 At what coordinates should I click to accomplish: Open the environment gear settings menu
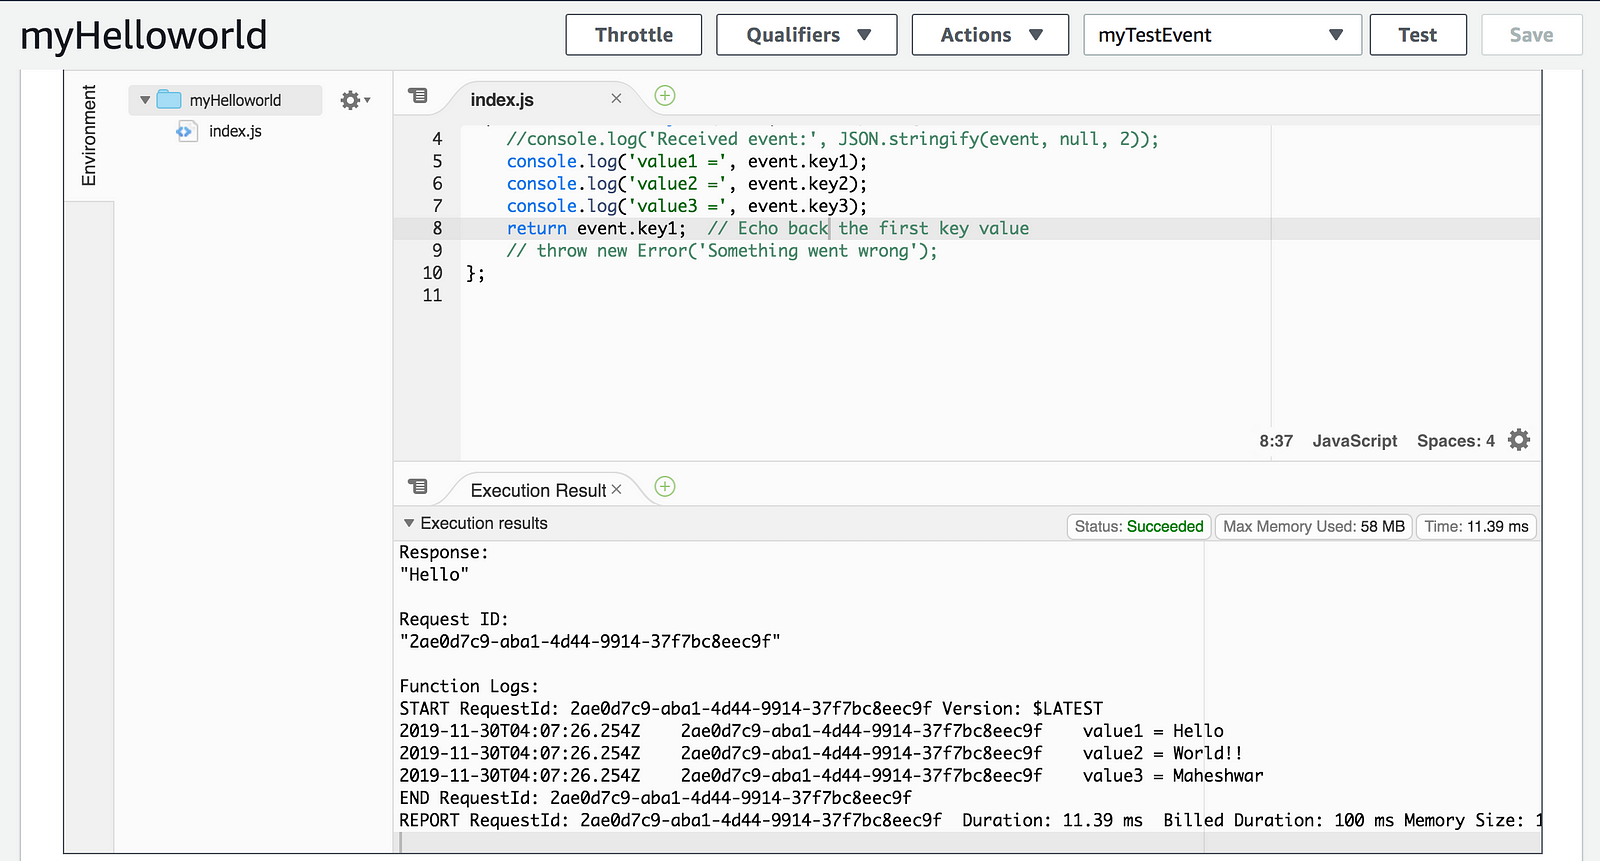tap(355, 100)
